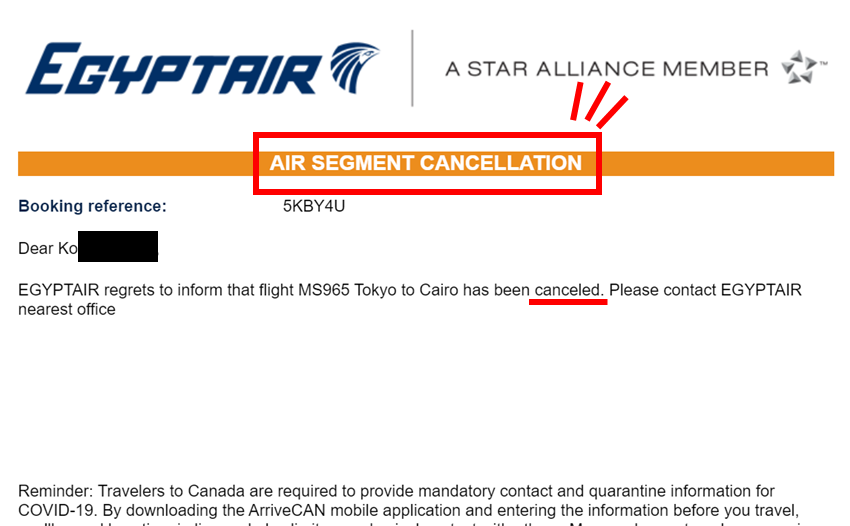Click the A STAR ALLIANCE MEMBER text
850x526 pixels.
click(607, 69)
